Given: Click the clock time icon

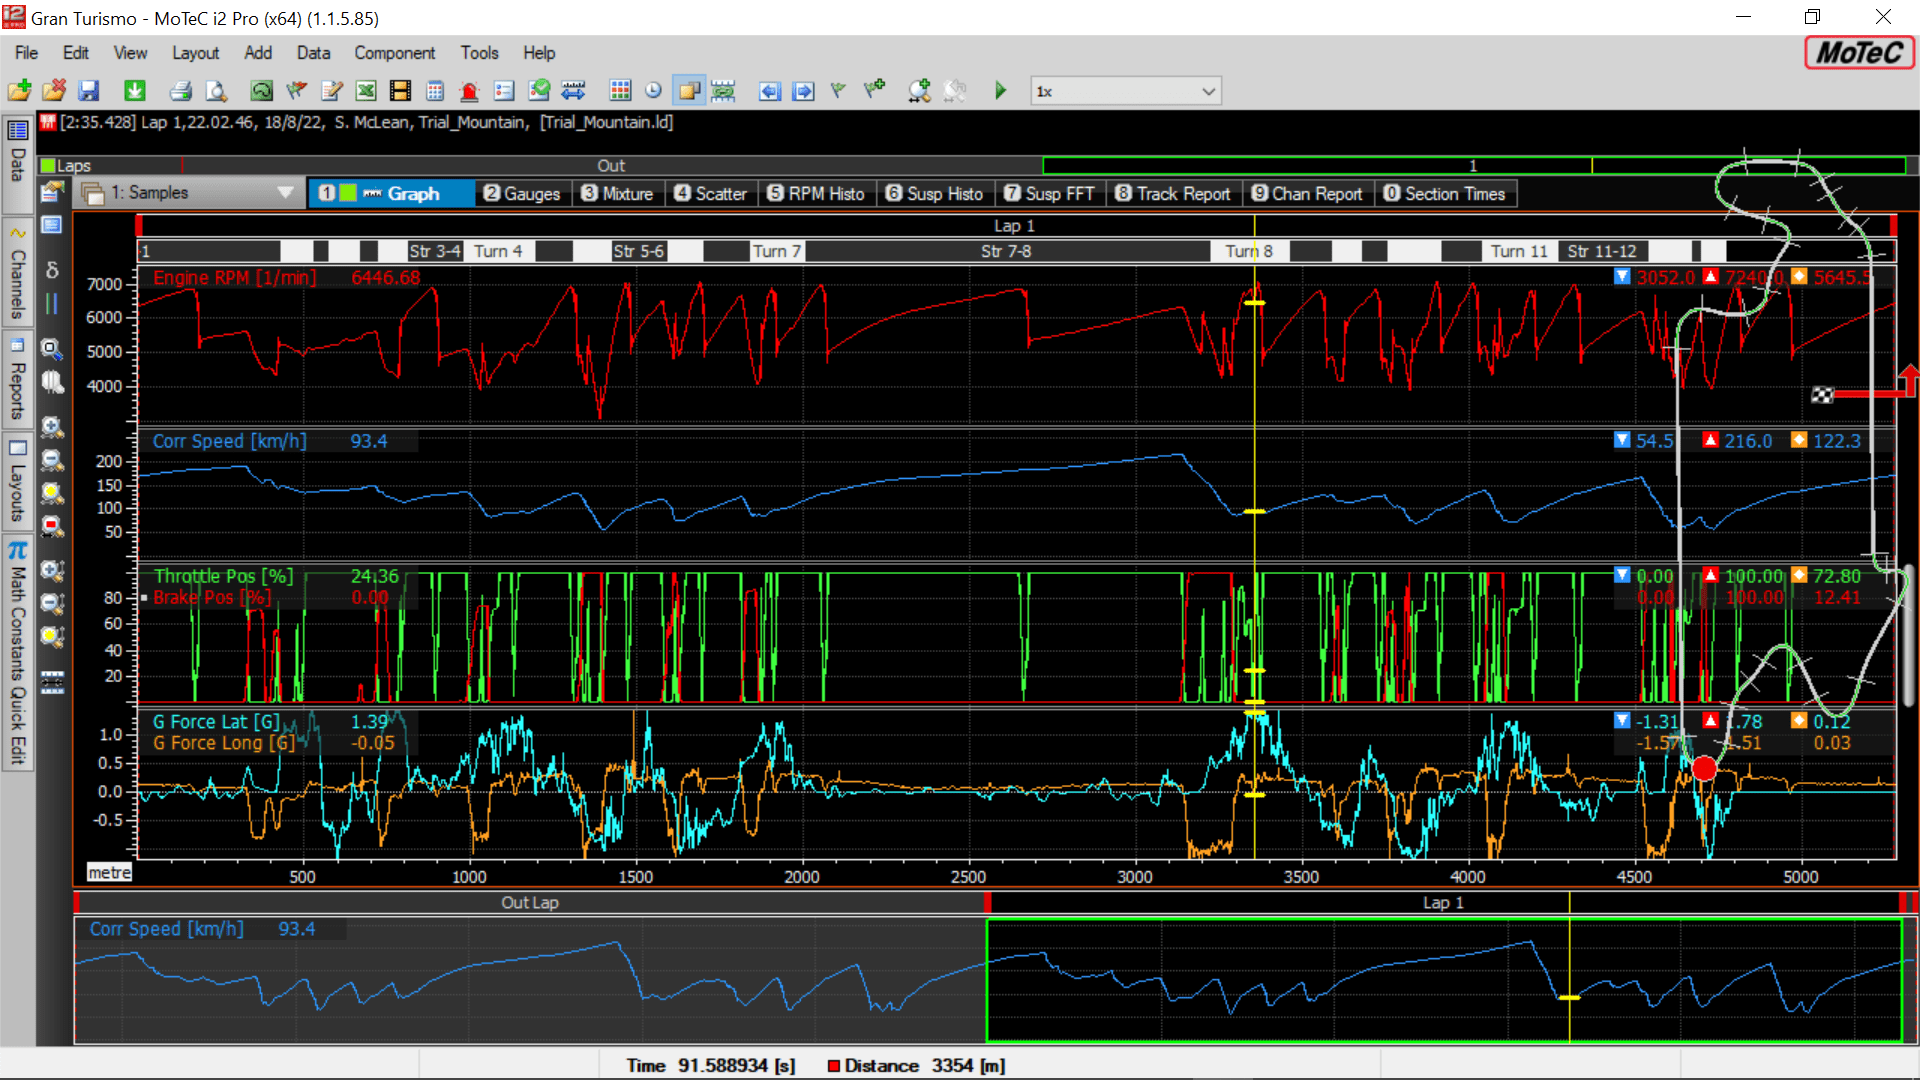Looking at the screenshot, I should (653, 91).
